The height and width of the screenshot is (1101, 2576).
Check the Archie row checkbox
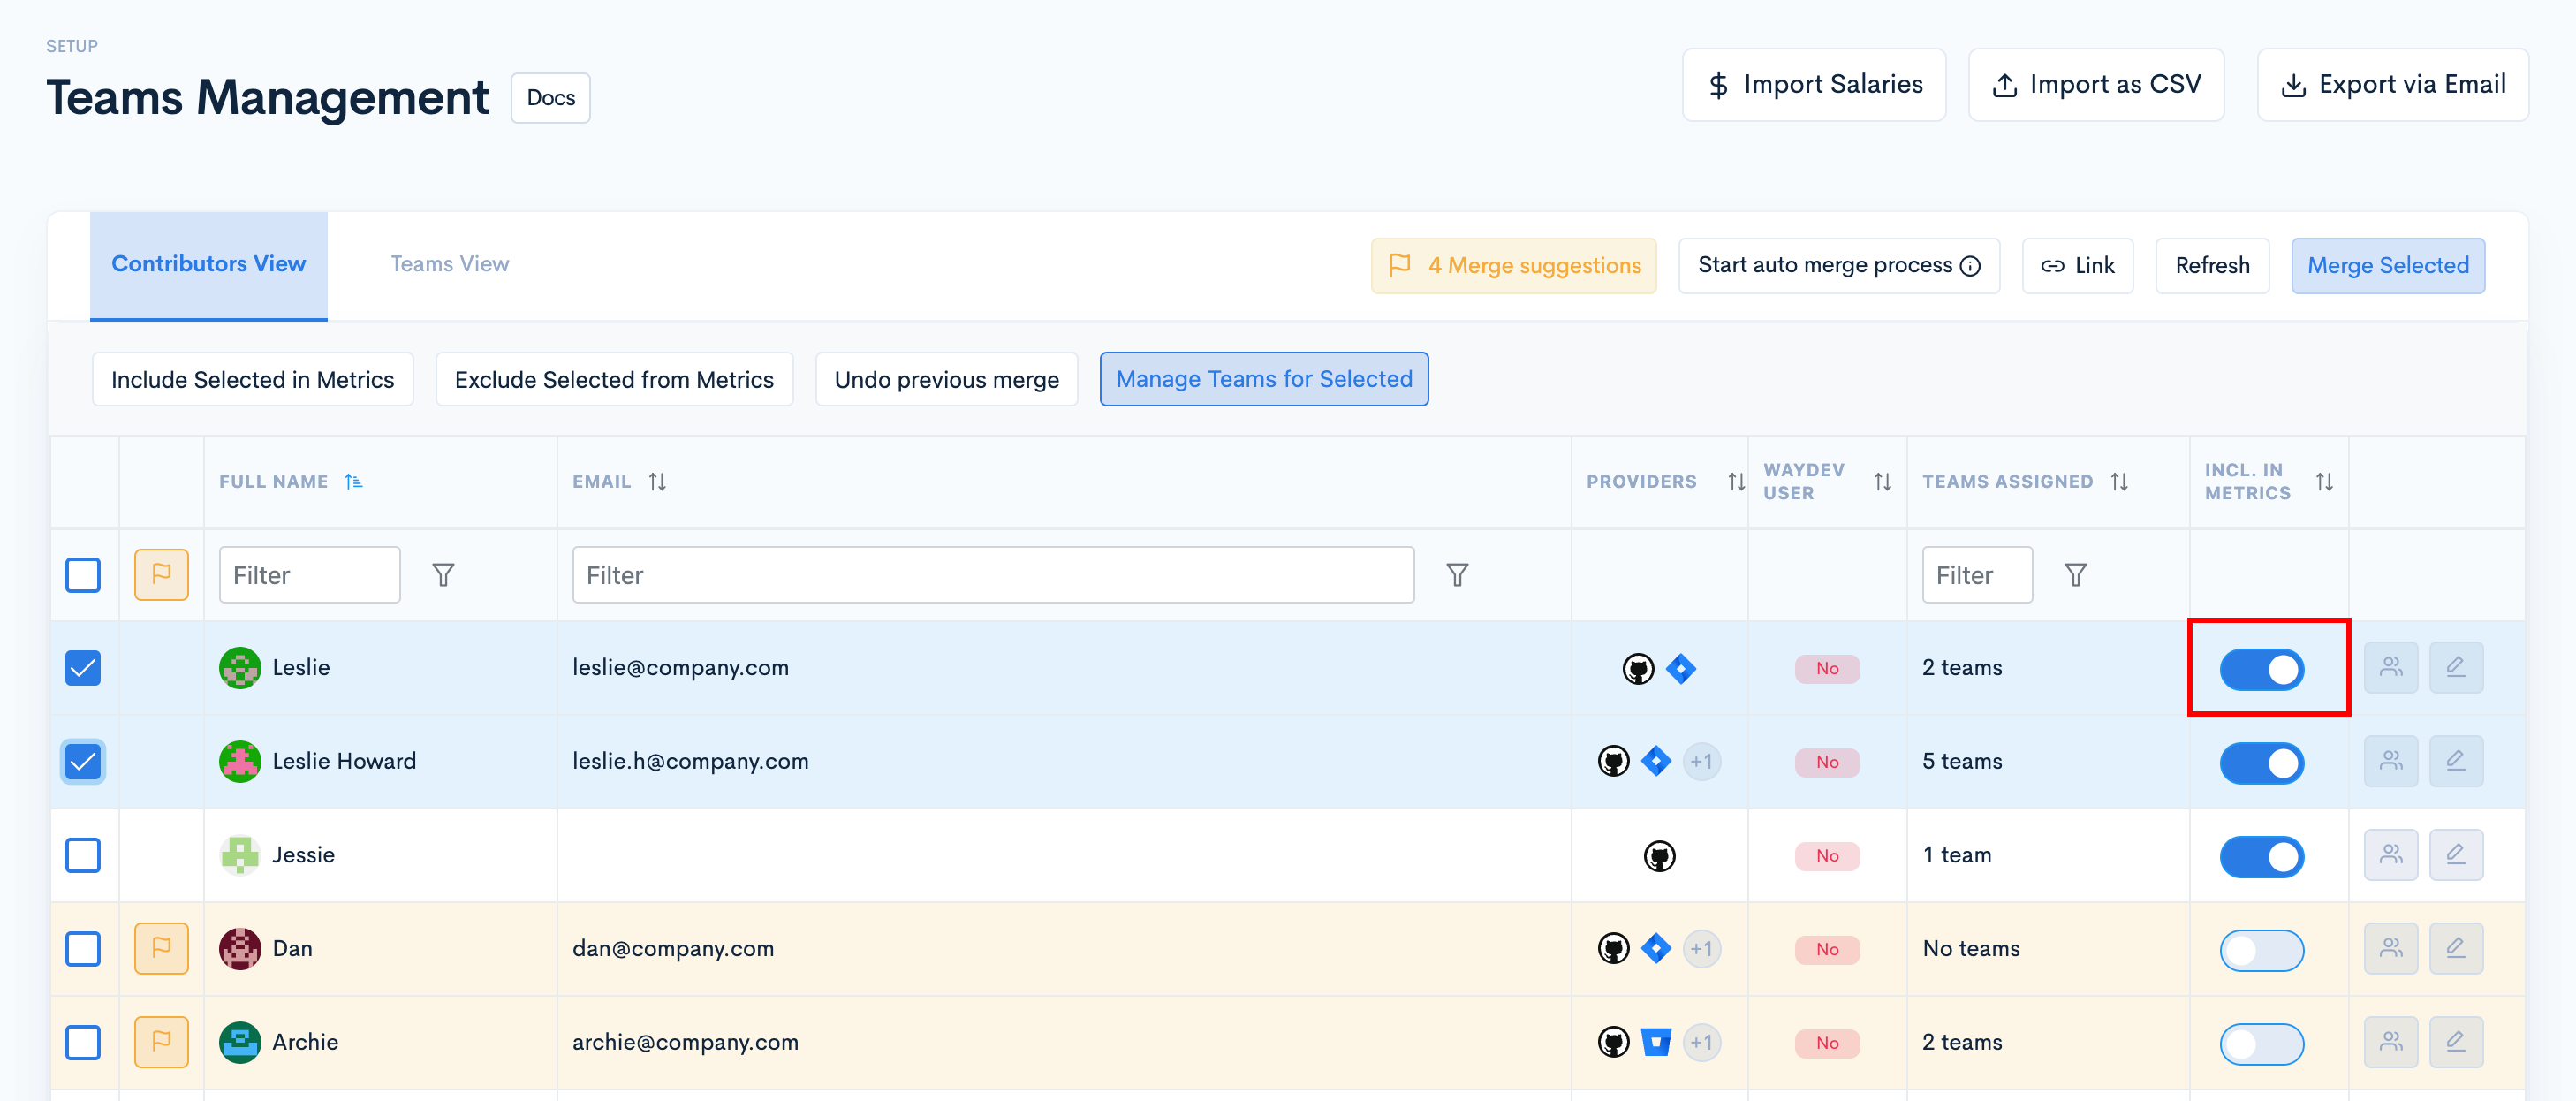pyautogui.click(x=83, y=1042)
